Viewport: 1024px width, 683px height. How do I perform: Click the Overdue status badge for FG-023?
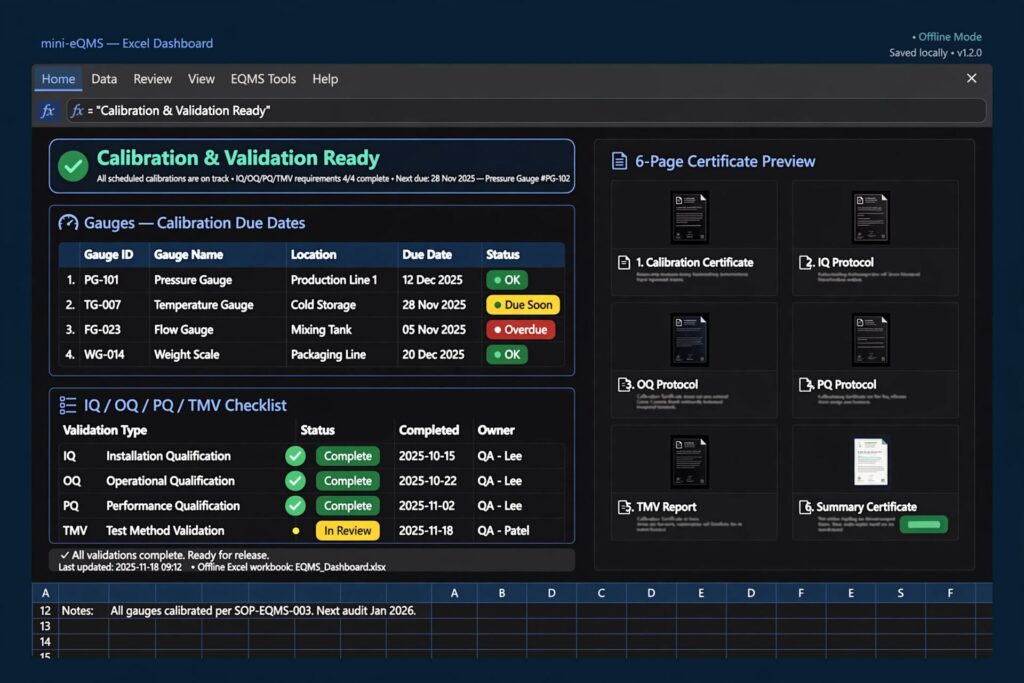[520, 330]
